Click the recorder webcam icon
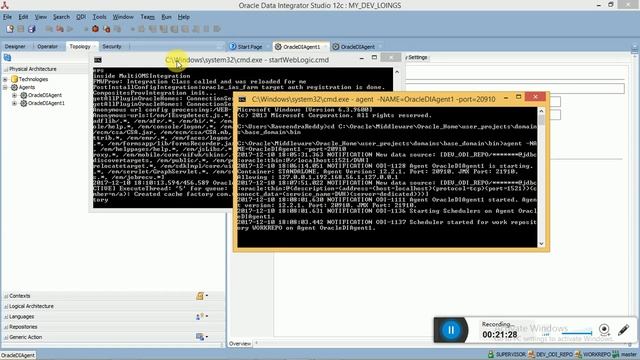Image resolution: width=640 pixels, height=360 pixels. [x=604, y=329]
